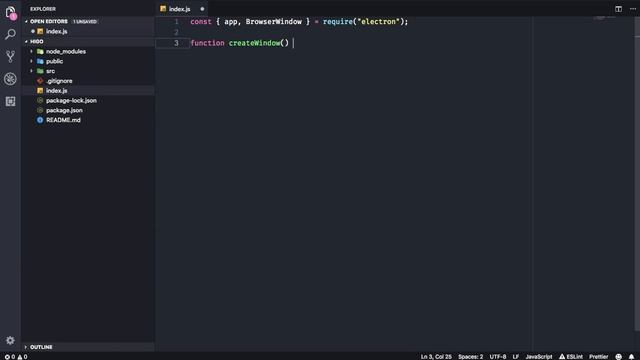The width and height of the screenshot is (640, 360).
Task: Click the src folder icon
Action: [x=40, y=71]
